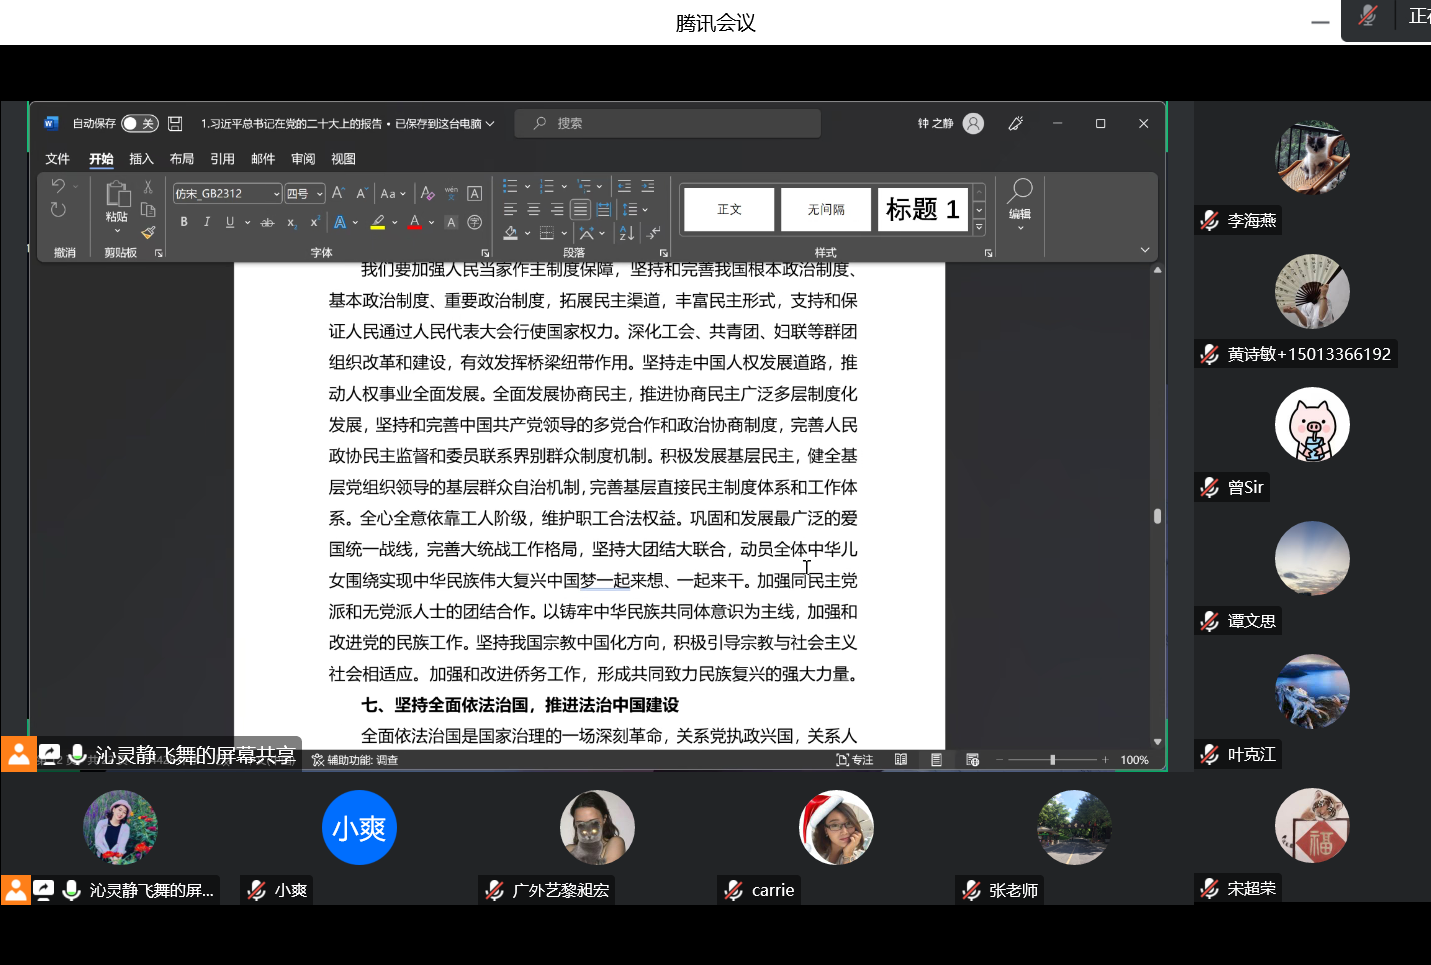Apply superscript formatting
This screenshot has height=965, width=1431.
click(314, 222)
